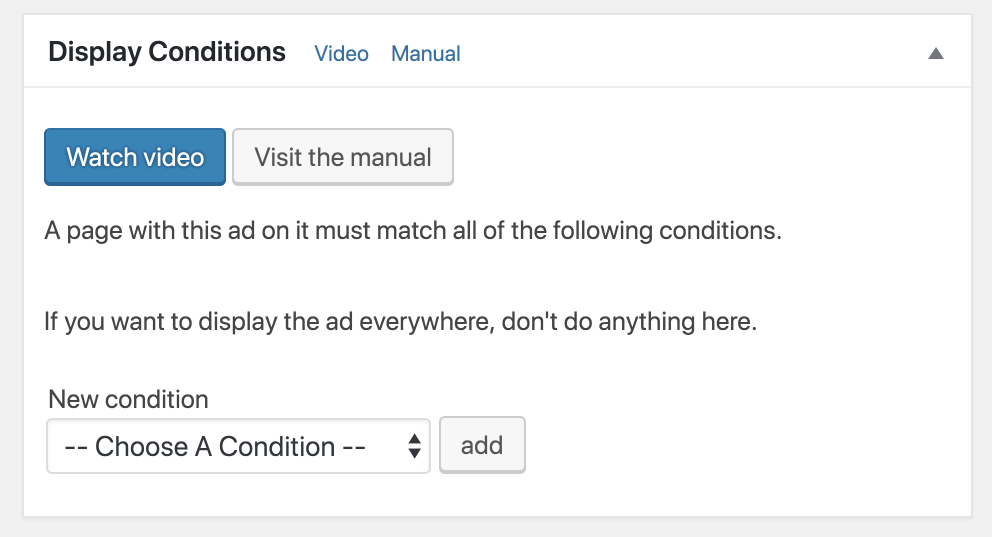Collapse the Display Conditions panel triangle
The height and width of the screenshot is (537, 992).
pos(935,54)
